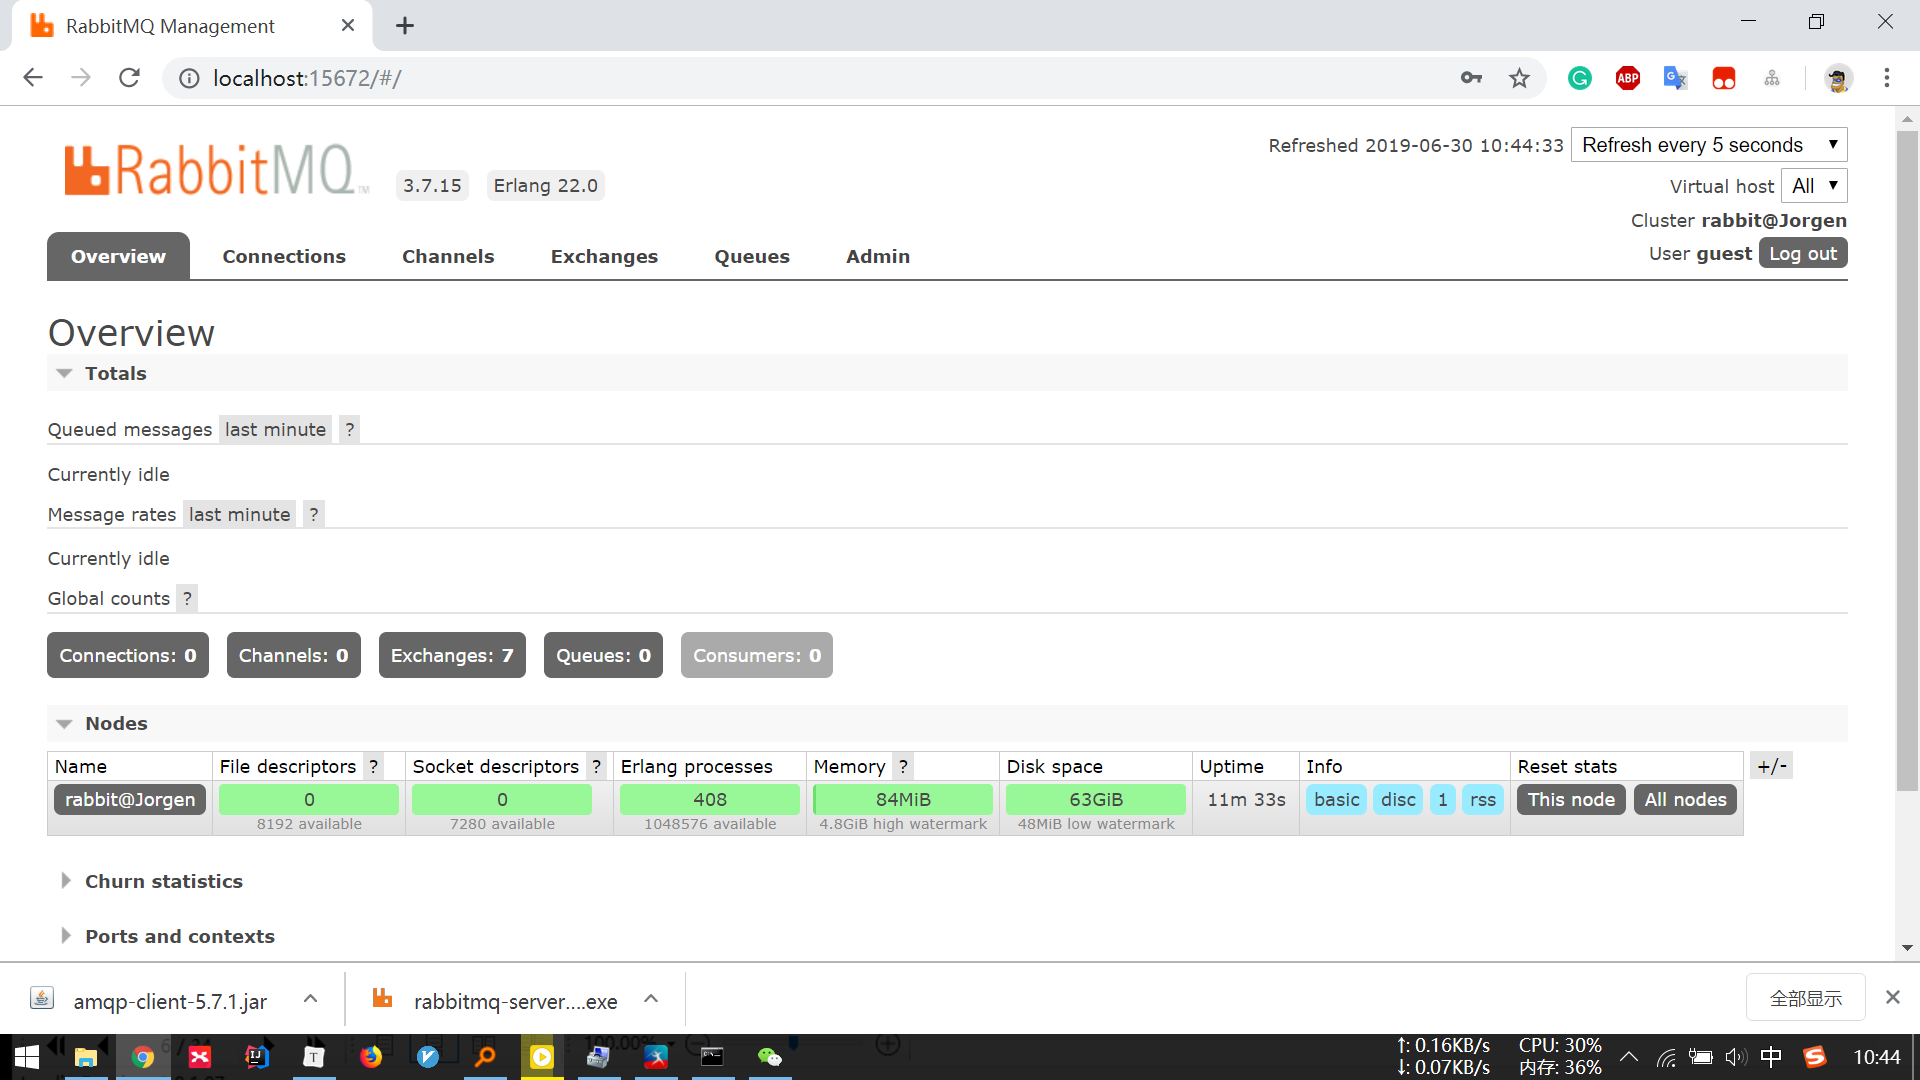
Task: Open the refresh interval dropdown
Action: tap(1708, 145)
